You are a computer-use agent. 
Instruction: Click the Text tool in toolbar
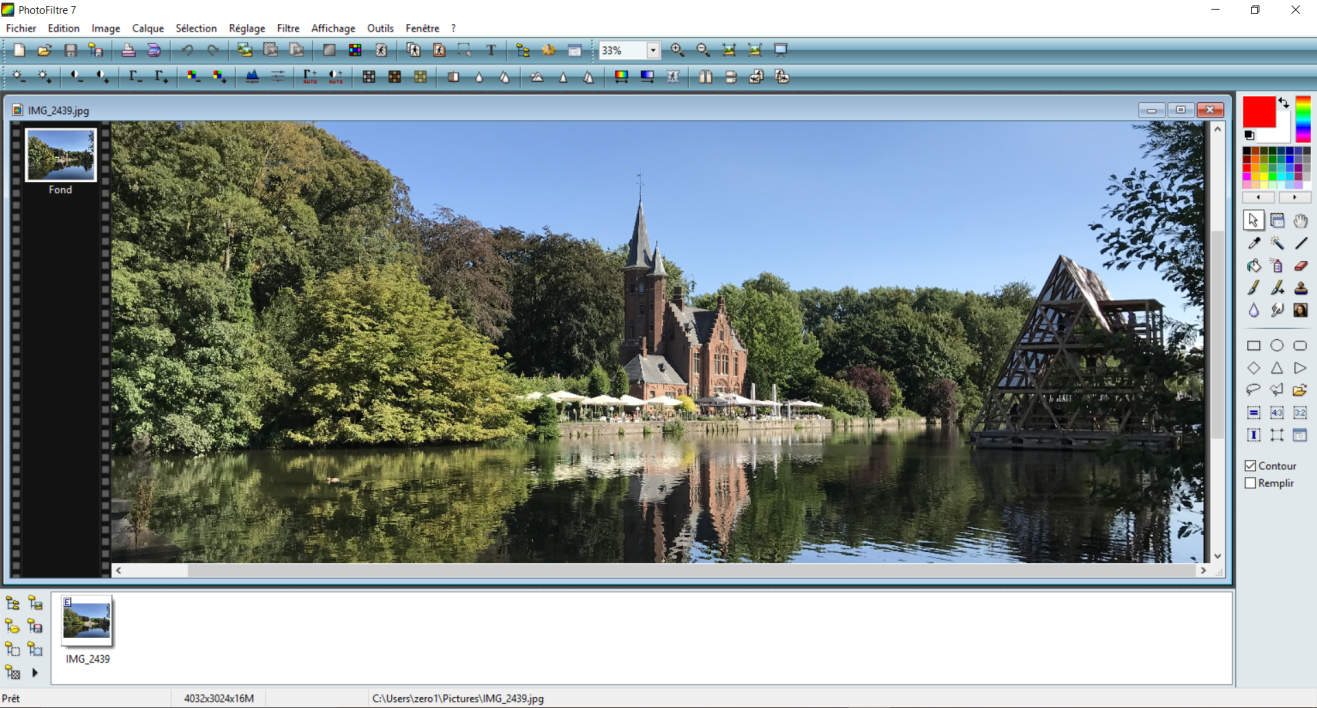pos(491,50)
